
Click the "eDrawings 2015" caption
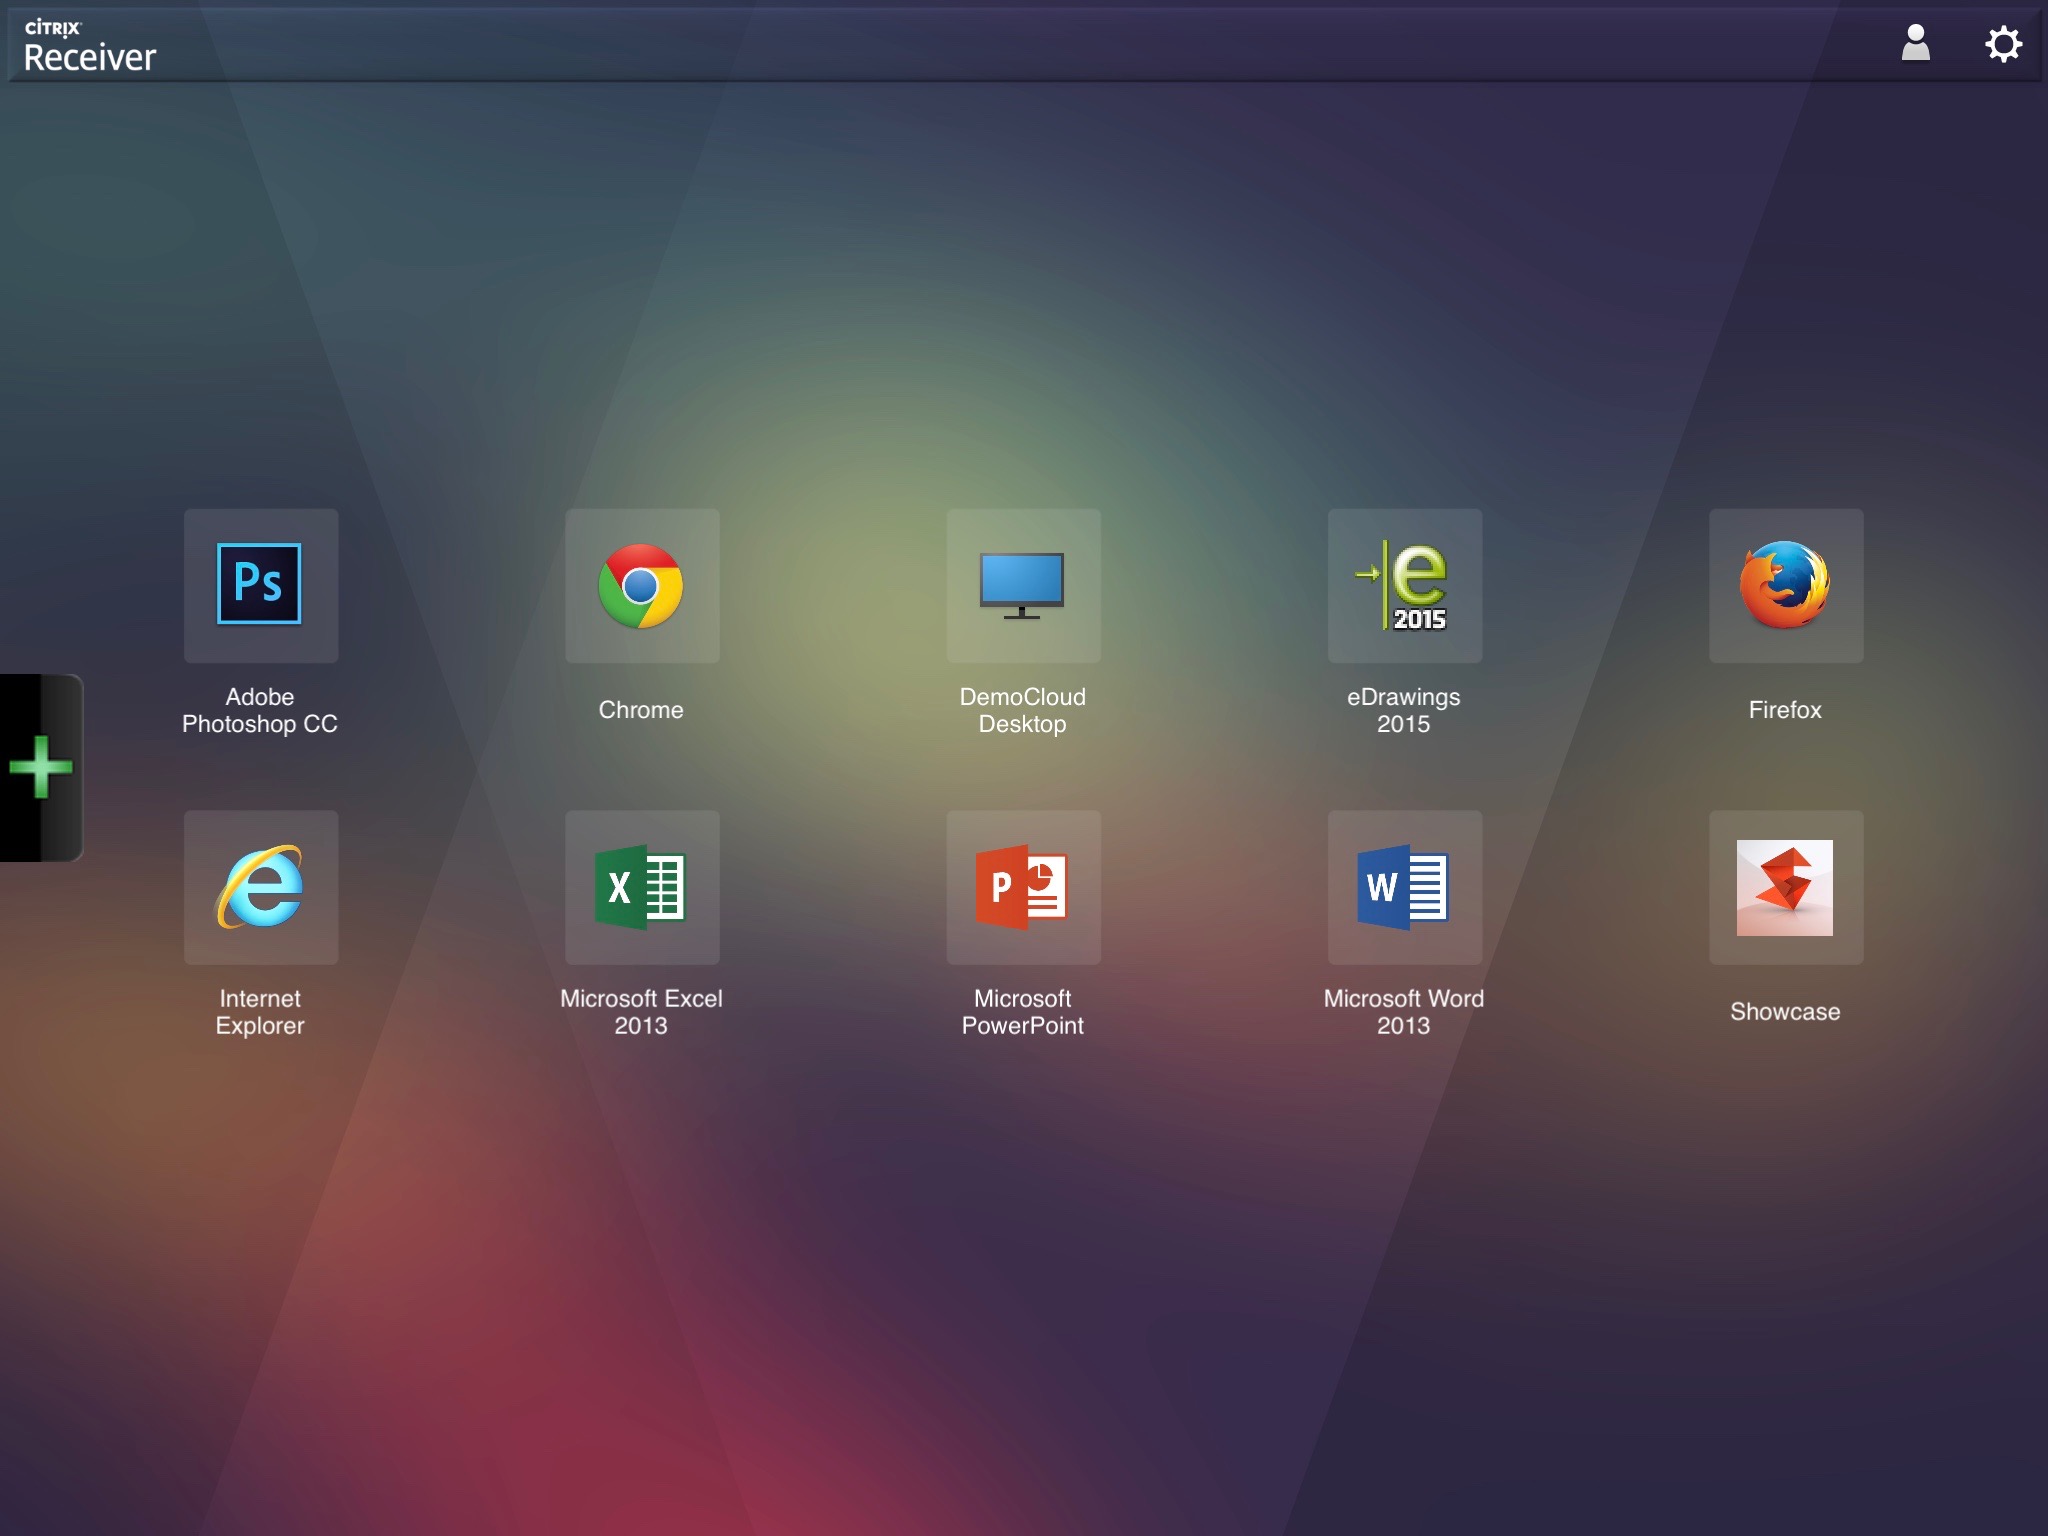point(1404,710)
